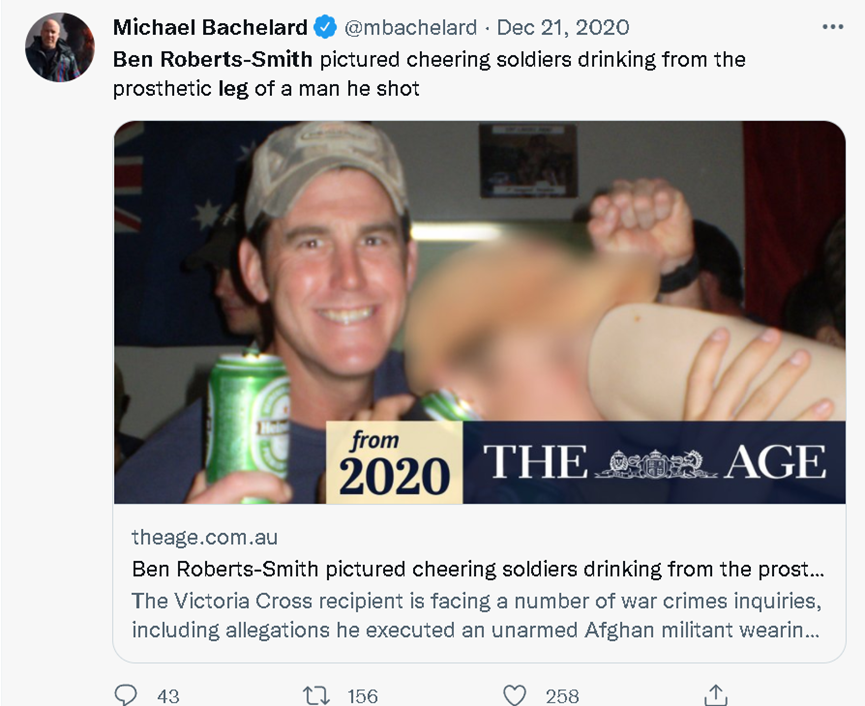This screenshot has height=706, width=865.
Task: Click the Dec 21, 2020 timestamp
Action: [563, 27]
